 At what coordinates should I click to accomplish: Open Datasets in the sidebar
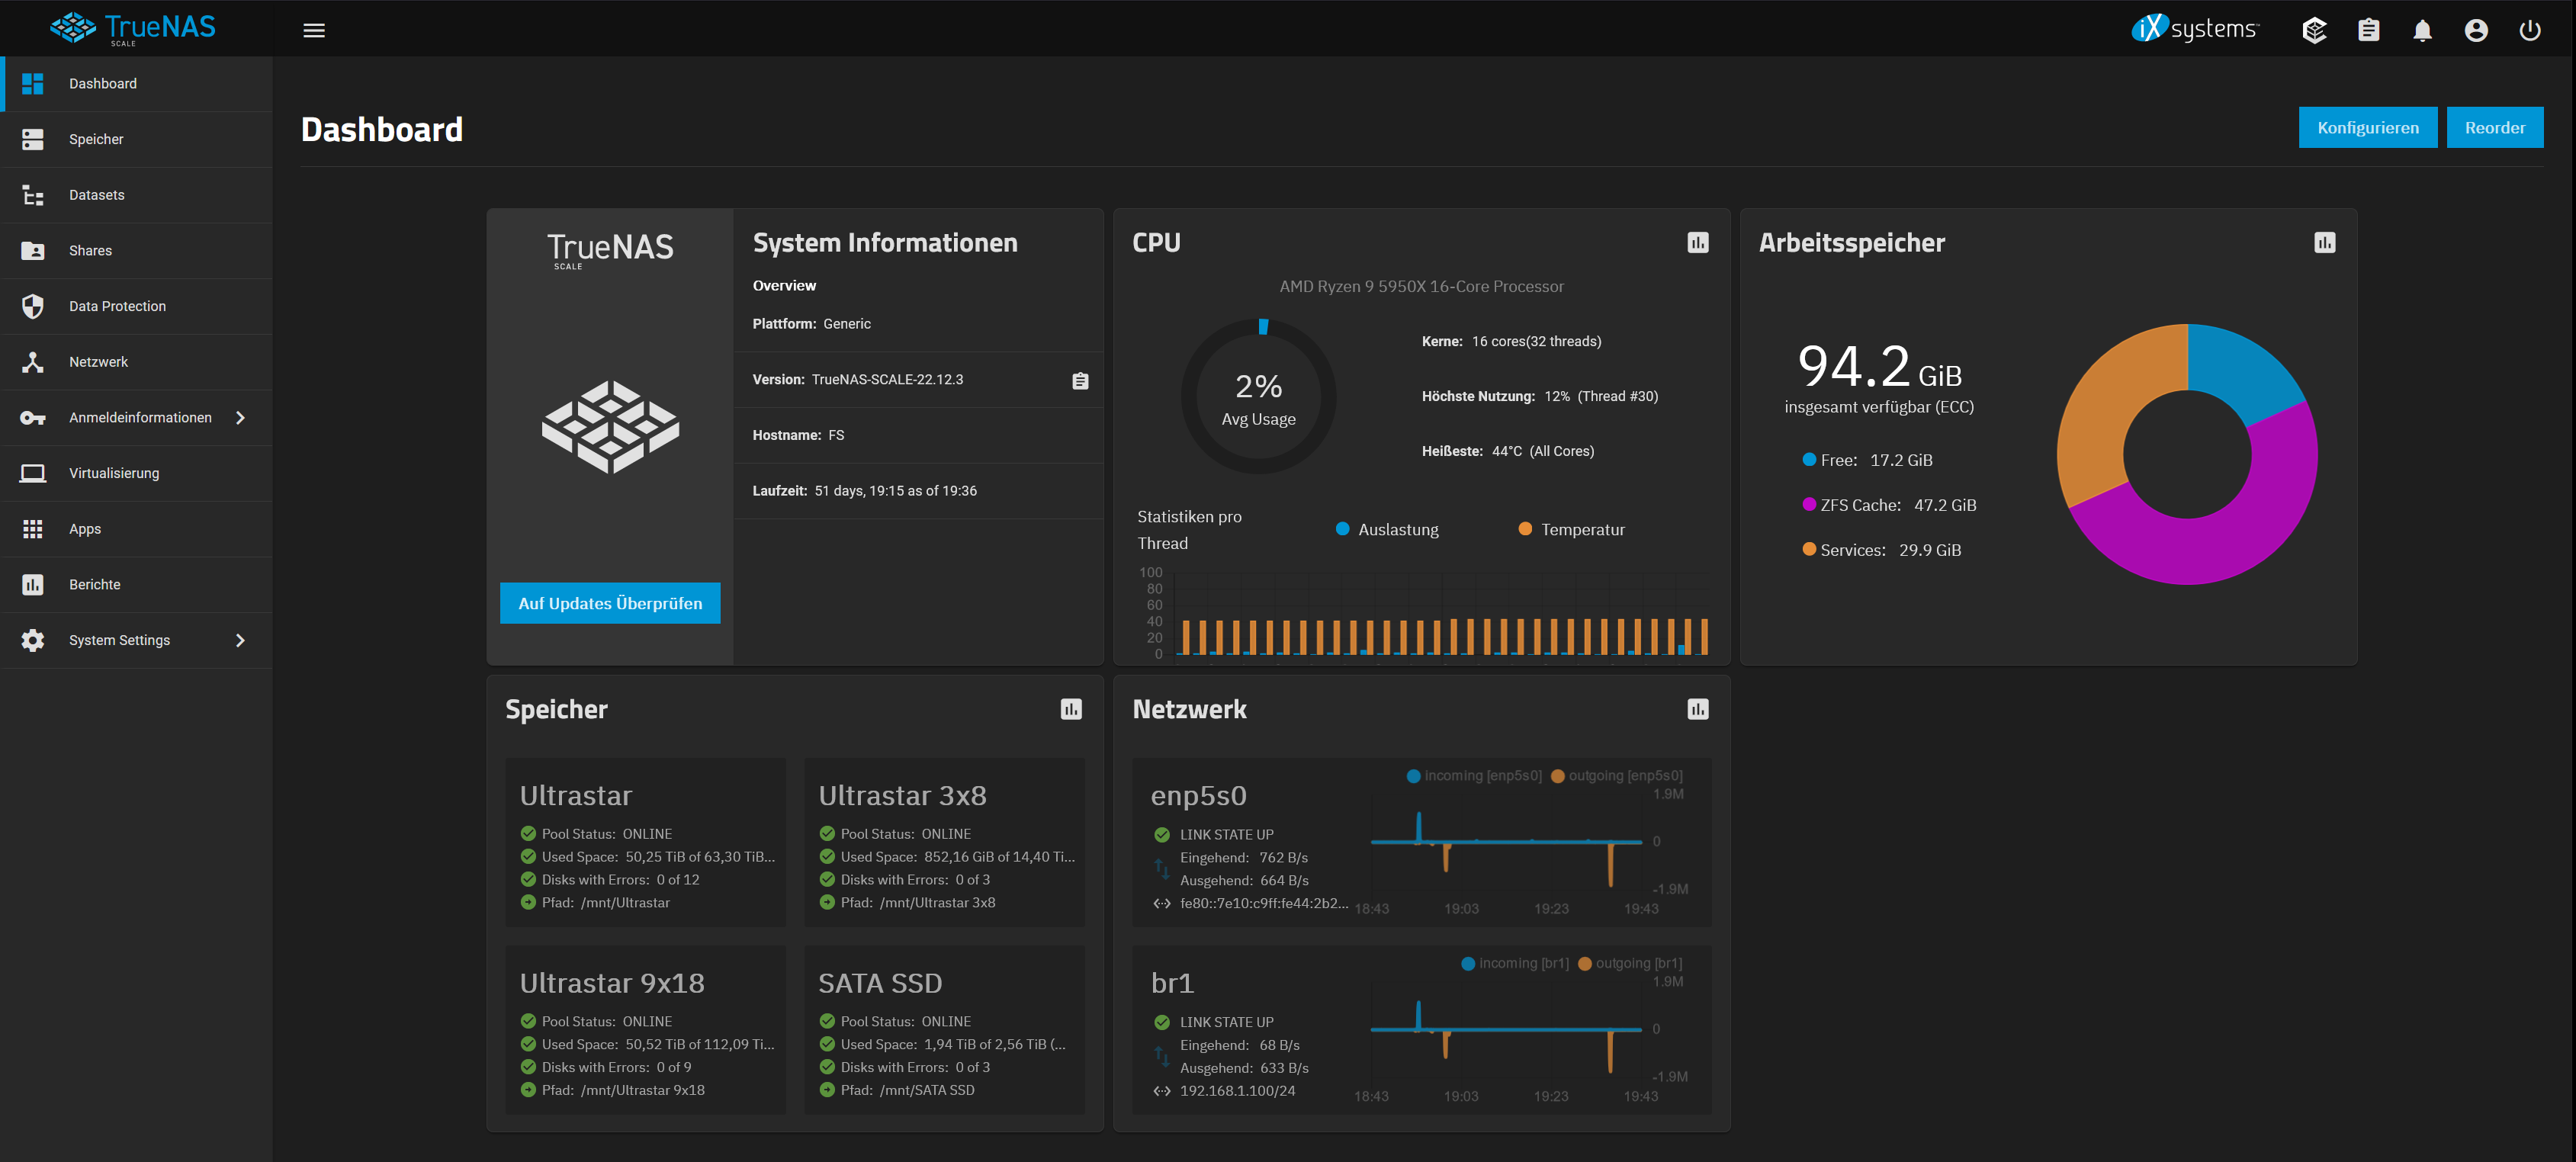96,195
